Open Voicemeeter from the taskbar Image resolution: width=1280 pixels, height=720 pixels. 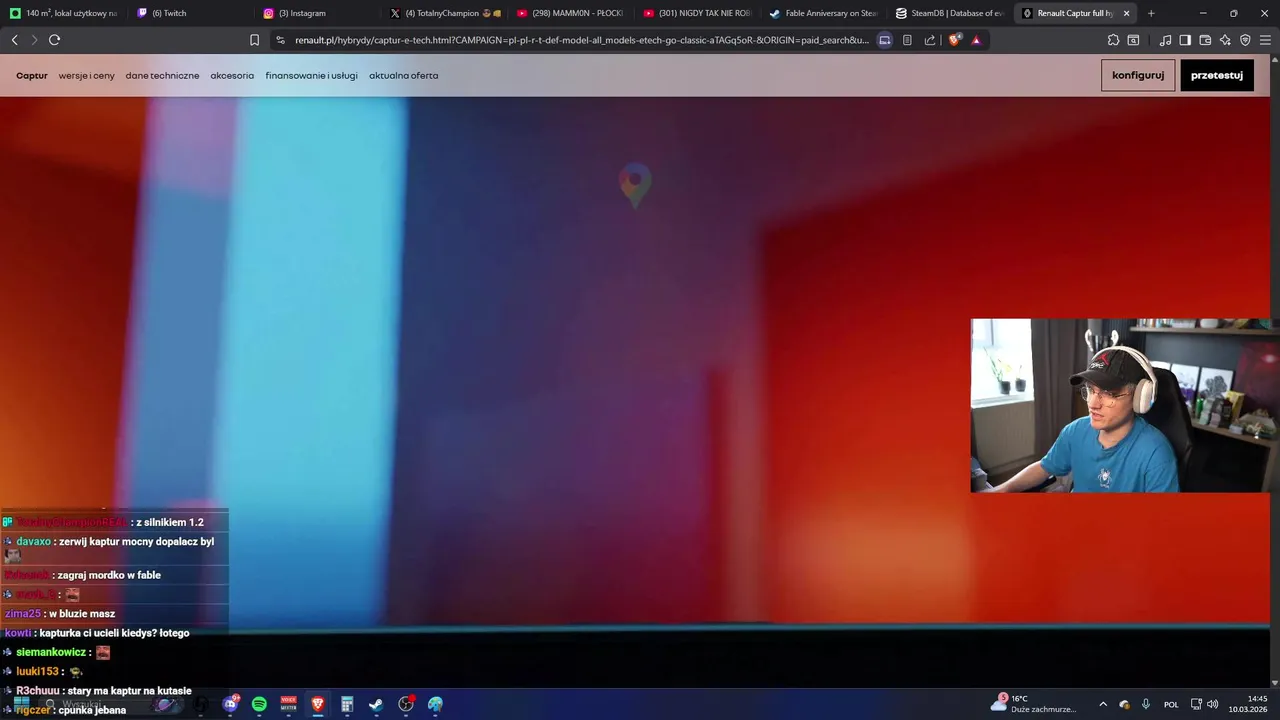click(x=289, y=704)
